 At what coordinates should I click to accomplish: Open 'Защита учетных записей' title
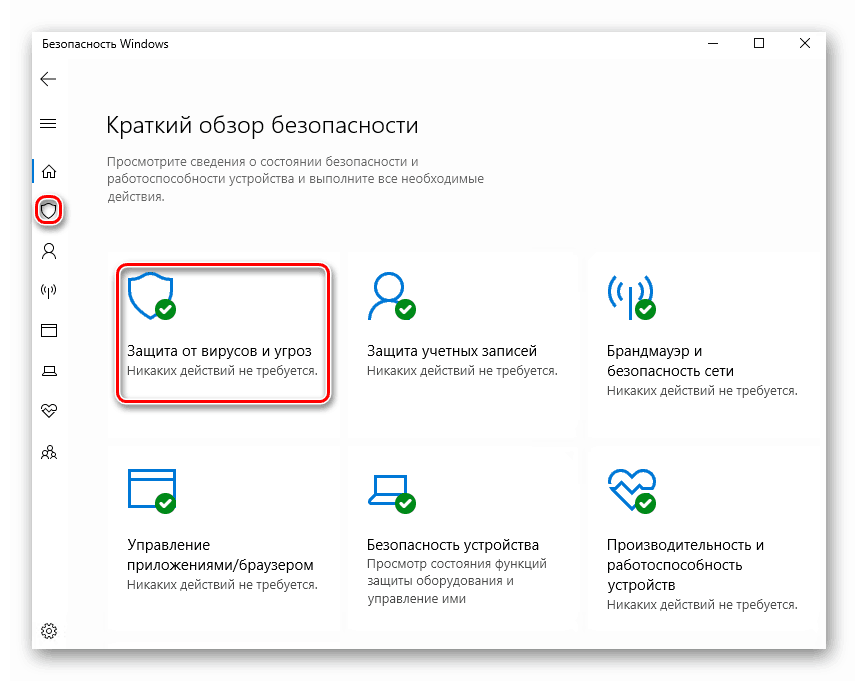[451, 351]
